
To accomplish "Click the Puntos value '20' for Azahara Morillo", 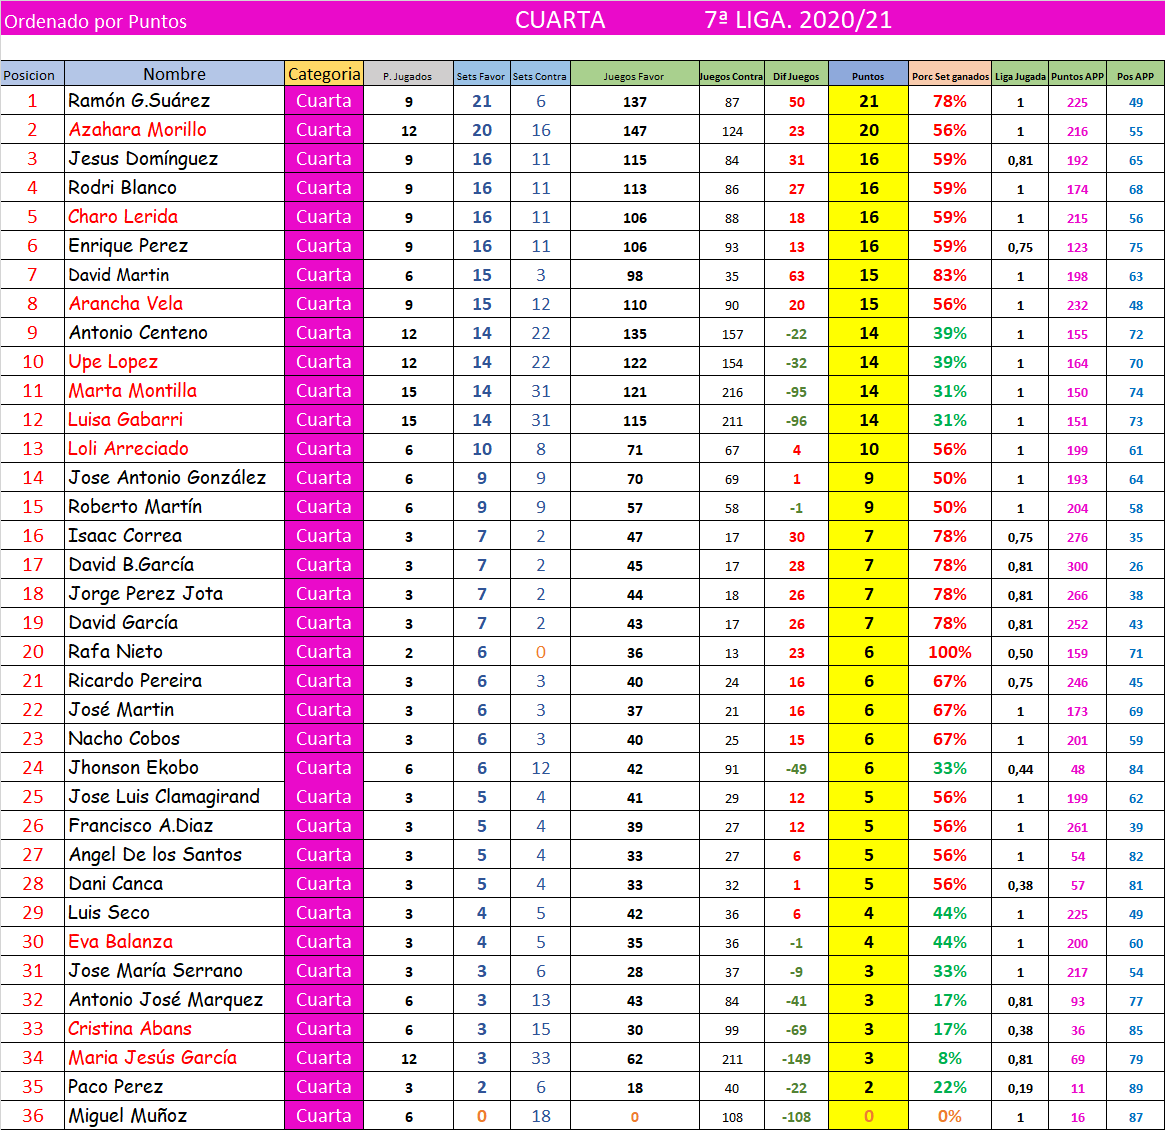I will (x=869, y=130).
